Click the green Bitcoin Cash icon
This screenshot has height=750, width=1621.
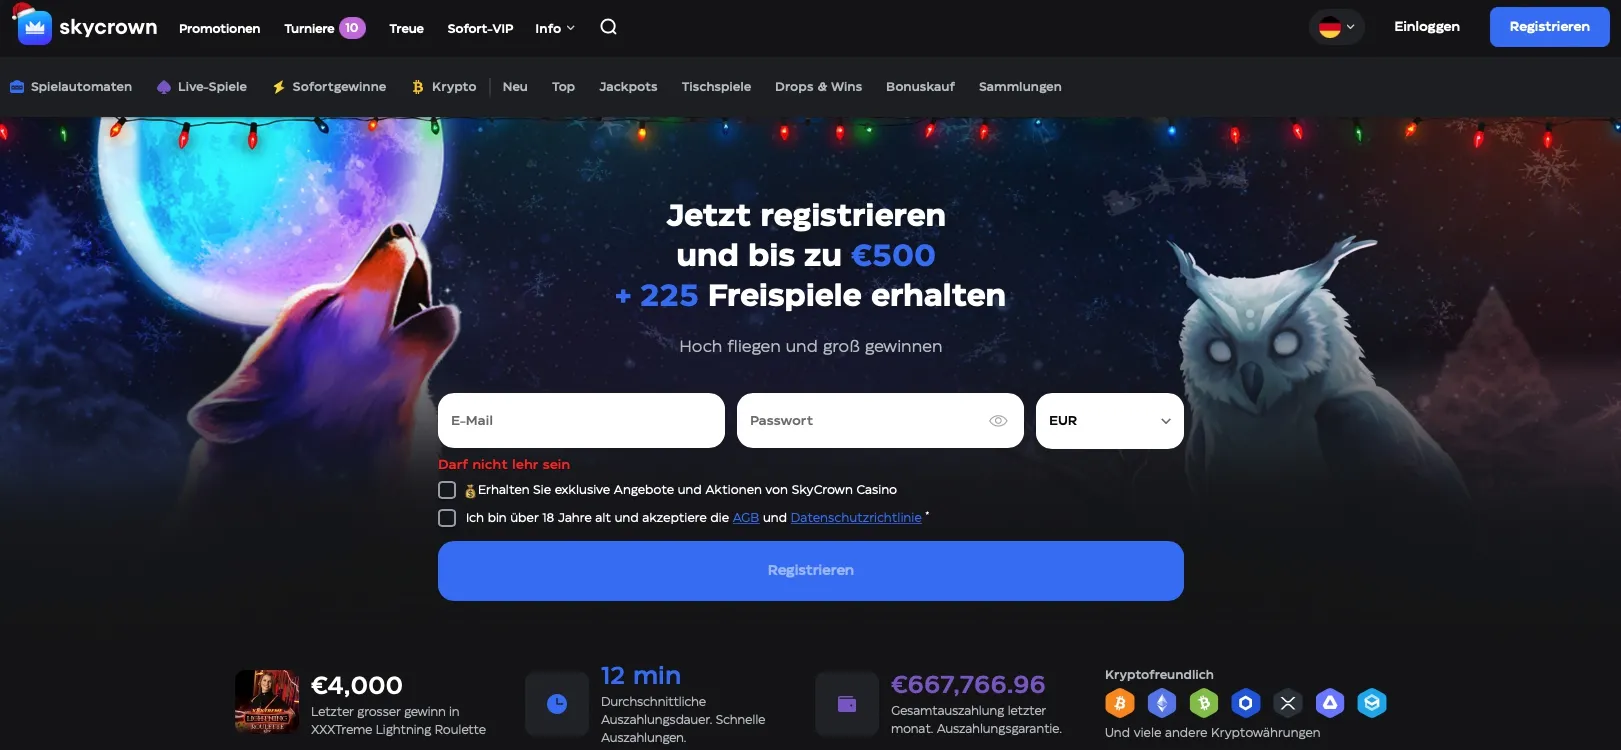point(1204,703)
